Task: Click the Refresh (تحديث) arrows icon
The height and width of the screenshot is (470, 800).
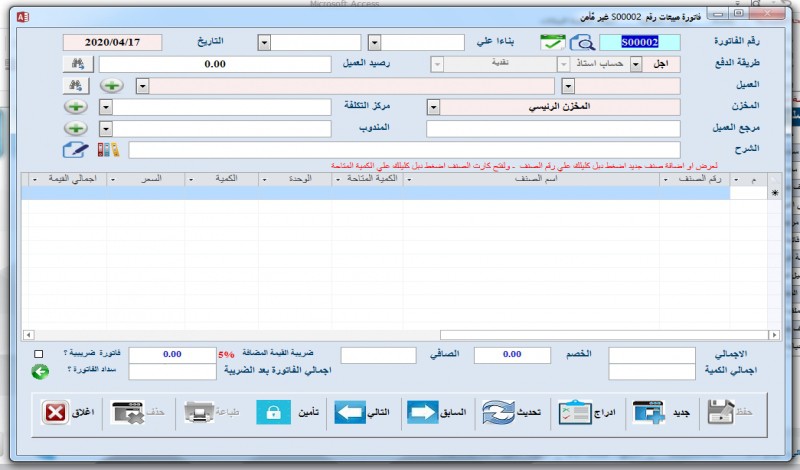Action: tap(498, 412)
